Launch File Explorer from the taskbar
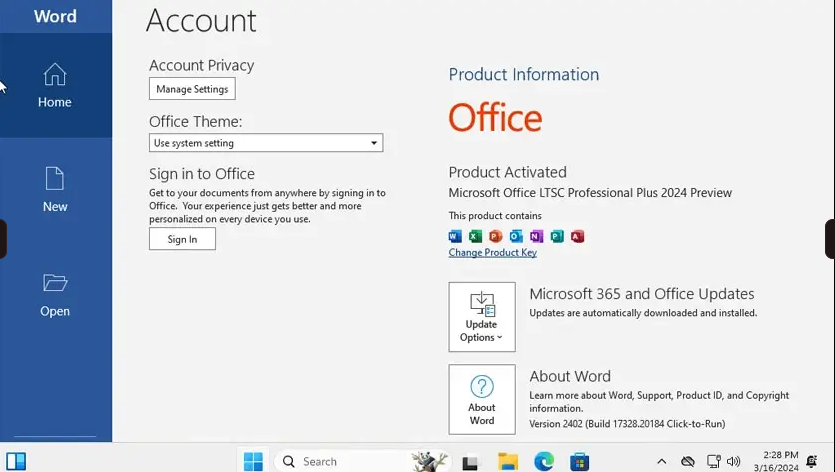Viewport: 835px width, 472px height. pyautogui.click(x=507, y=461)
